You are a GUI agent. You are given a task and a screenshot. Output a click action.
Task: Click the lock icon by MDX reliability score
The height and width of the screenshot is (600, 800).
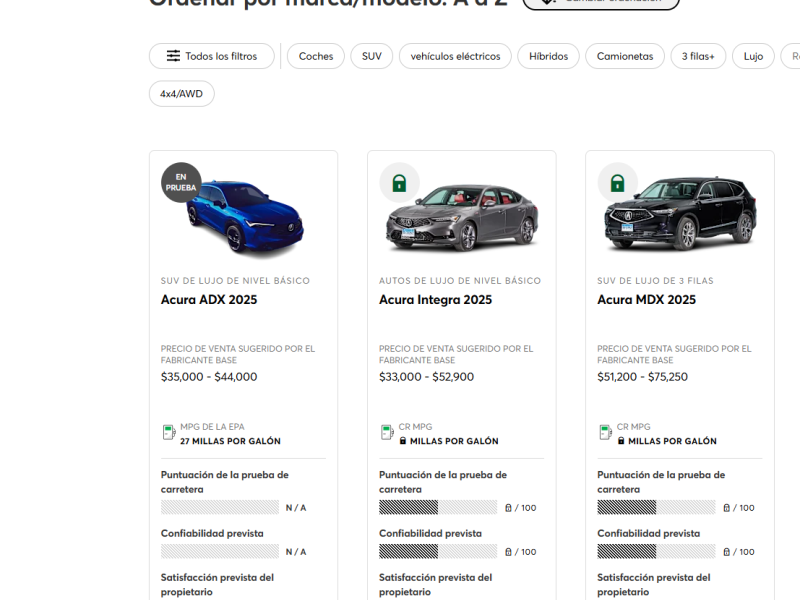tap(727, 552)
